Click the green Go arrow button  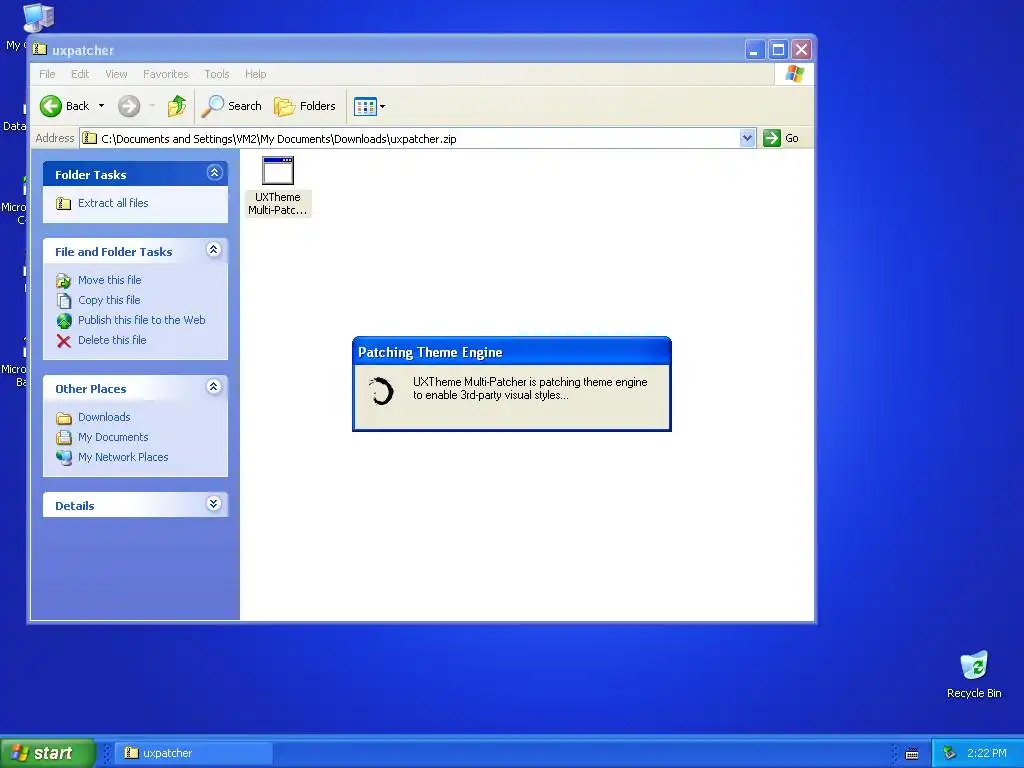tap(772, 138)
